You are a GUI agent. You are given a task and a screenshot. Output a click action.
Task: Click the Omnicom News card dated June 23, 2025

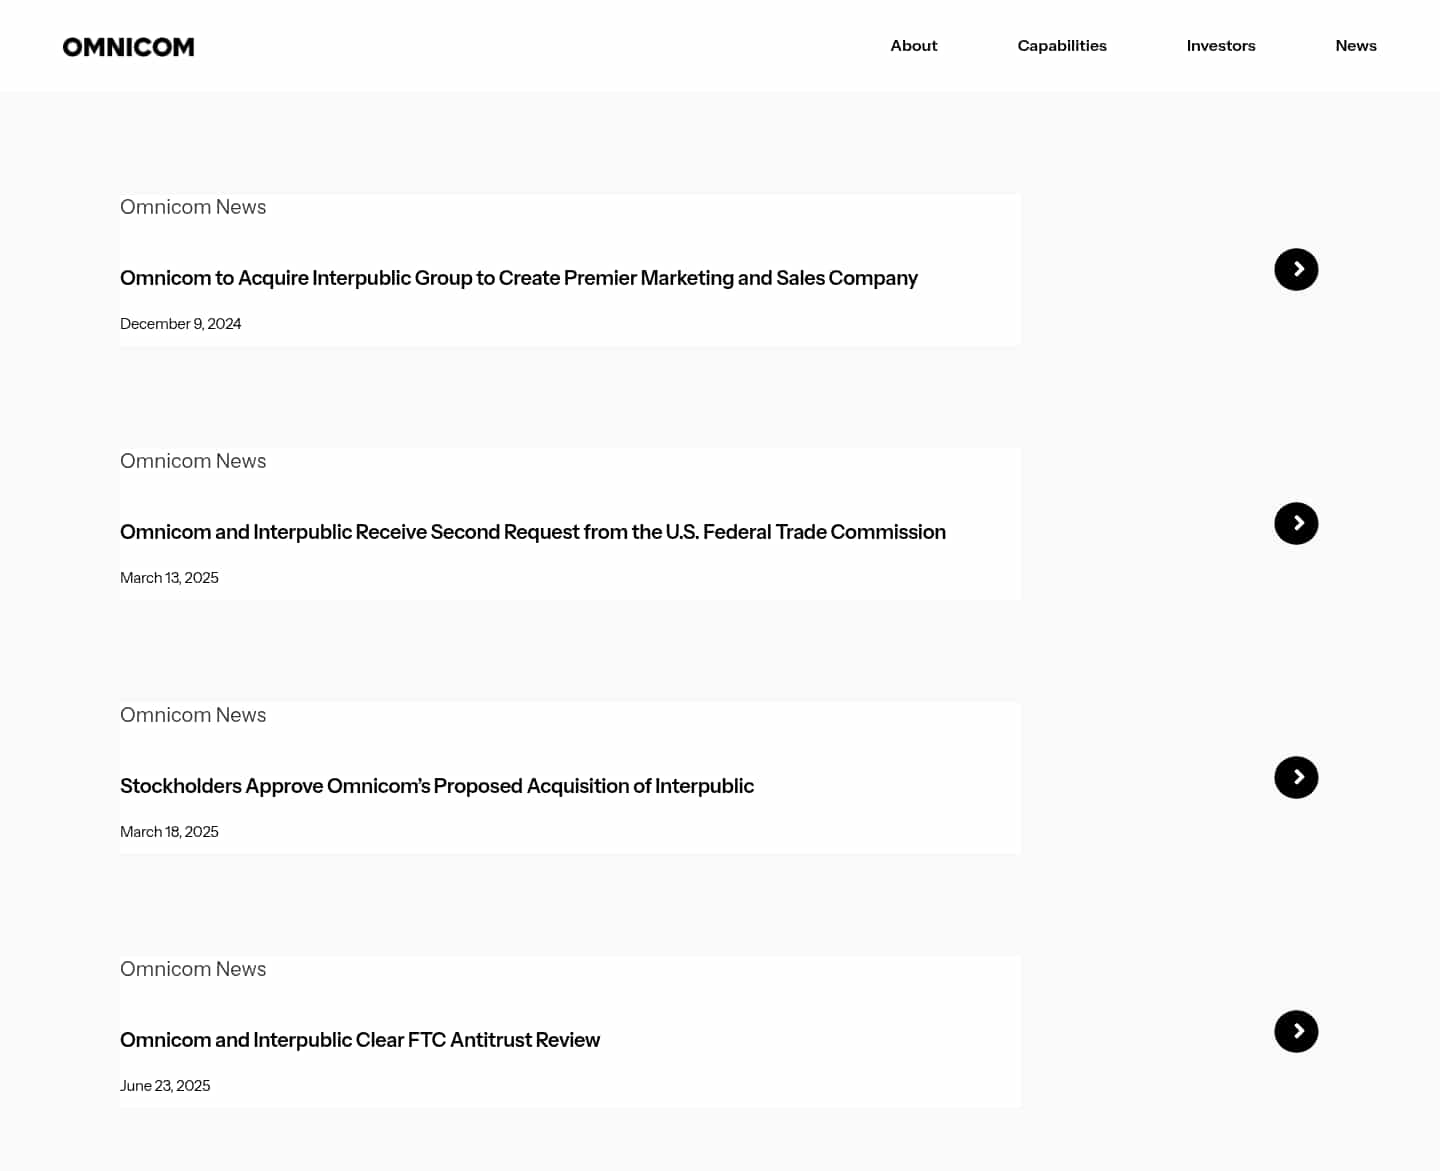point(570,1031)
